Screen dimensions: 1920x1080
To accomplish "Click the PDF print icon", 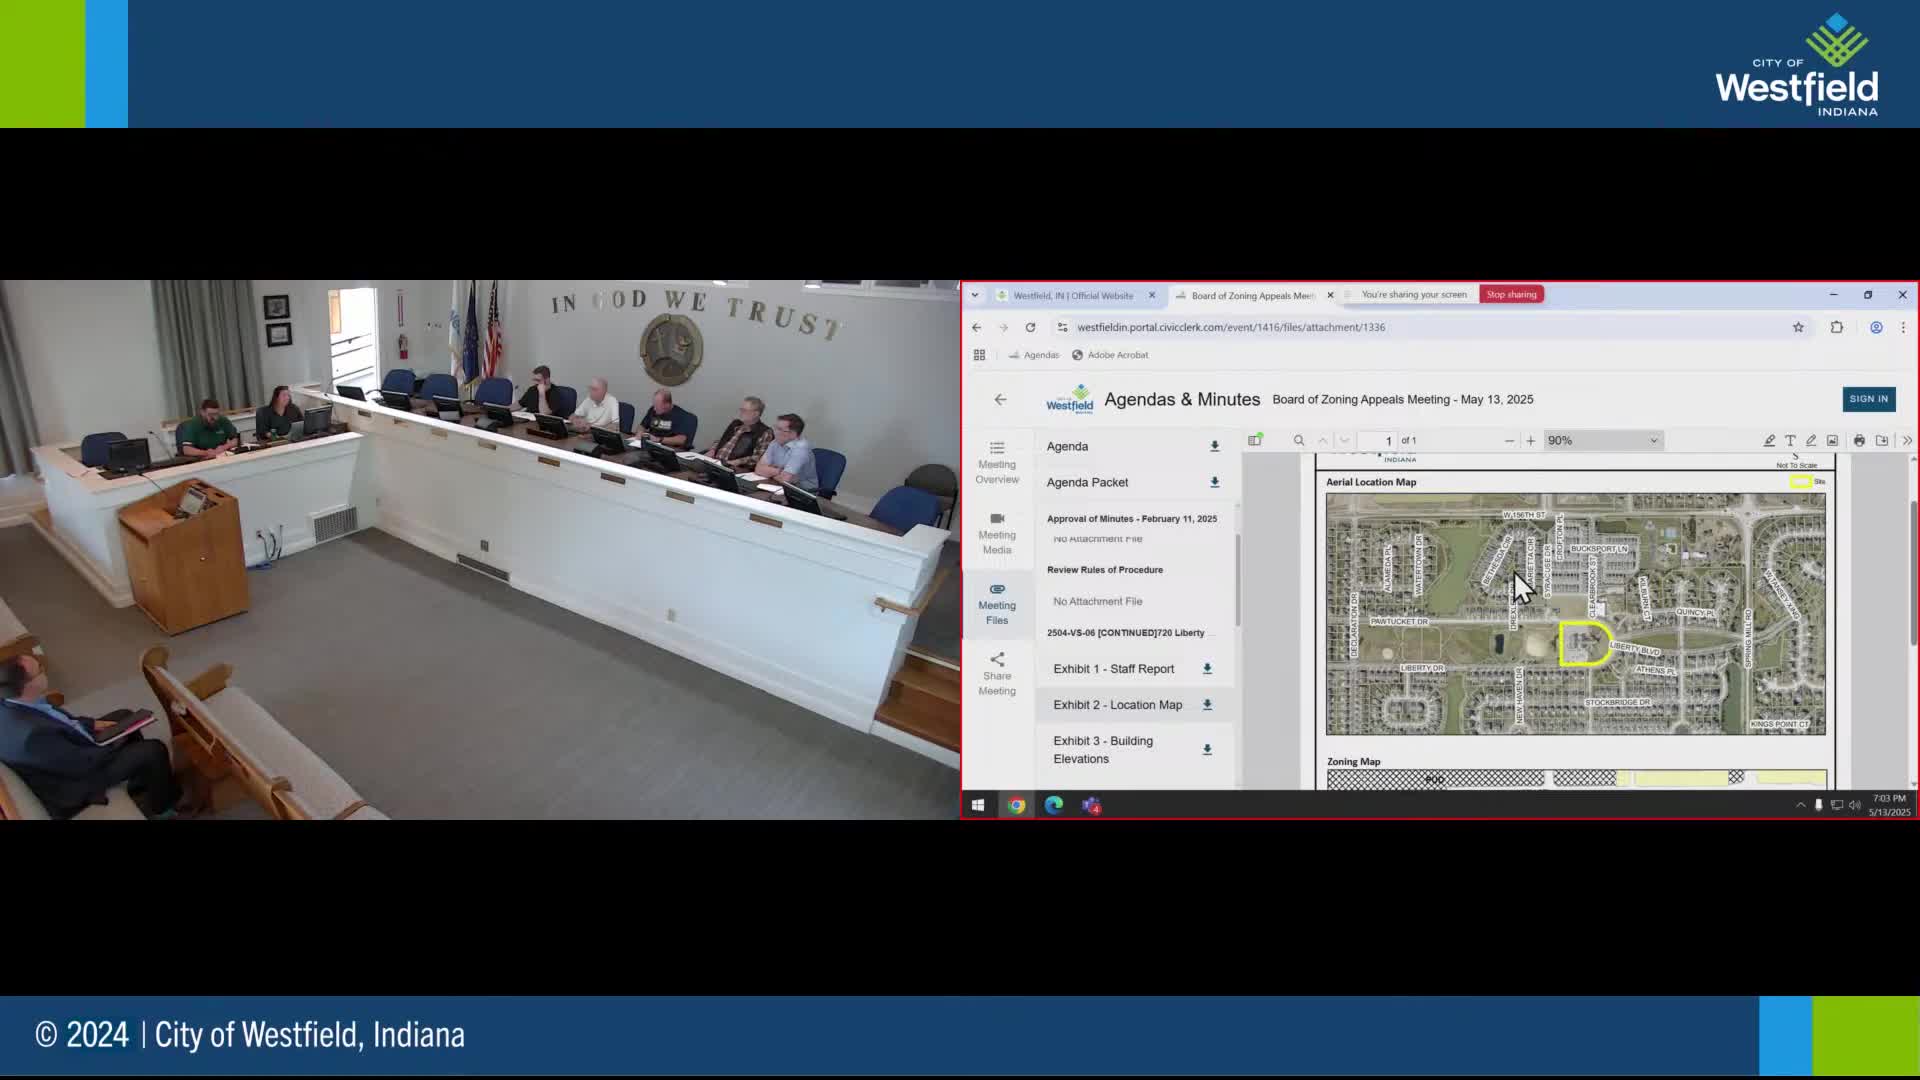I will (1859, 440).
